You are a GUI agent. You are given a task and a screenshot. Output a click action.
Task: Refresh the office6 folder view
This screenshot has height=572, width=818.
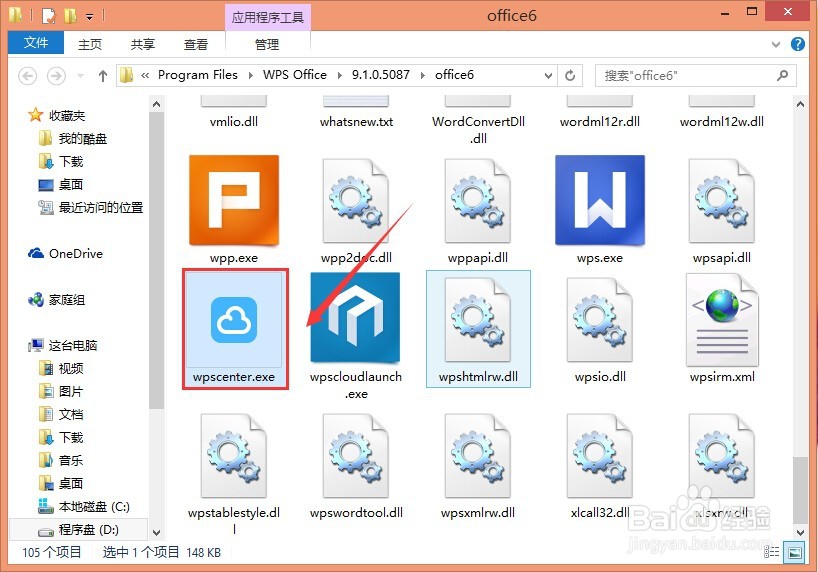point(570,76)
